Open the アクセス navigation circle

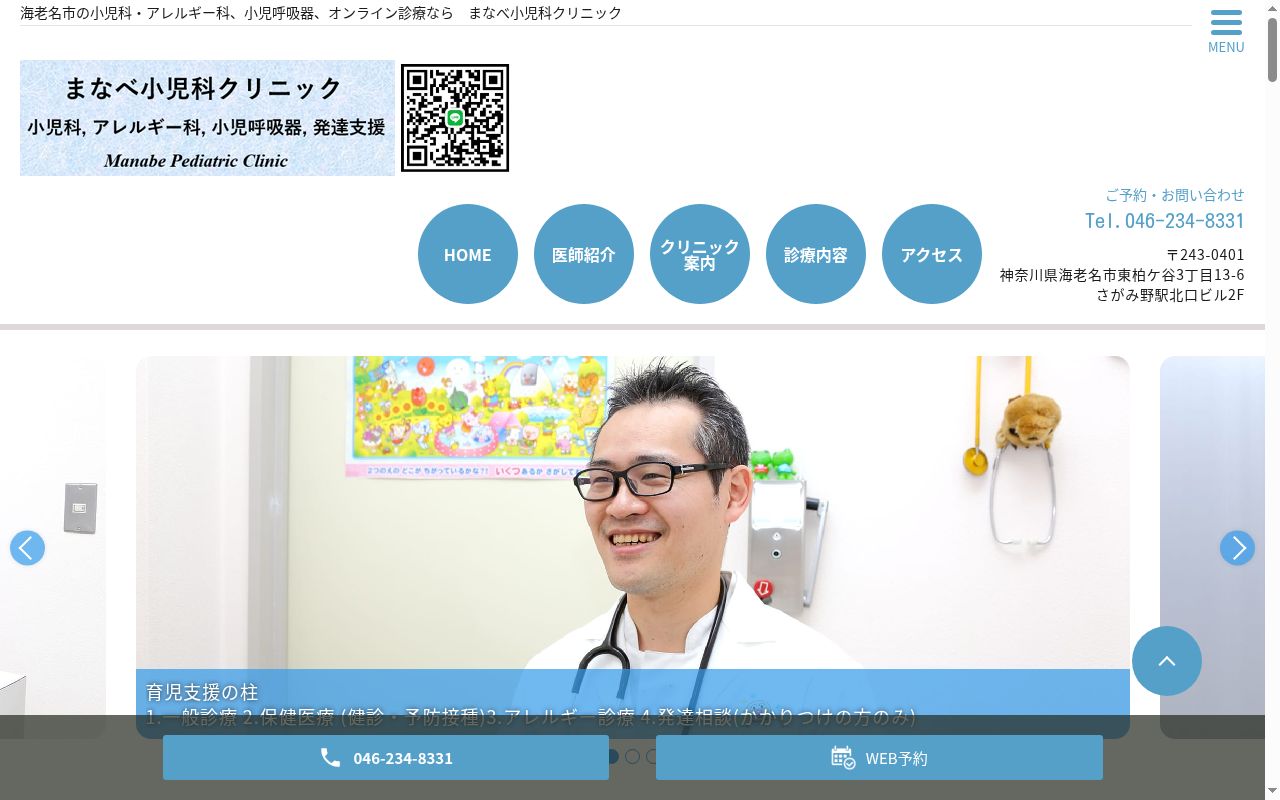click(932, 254)
